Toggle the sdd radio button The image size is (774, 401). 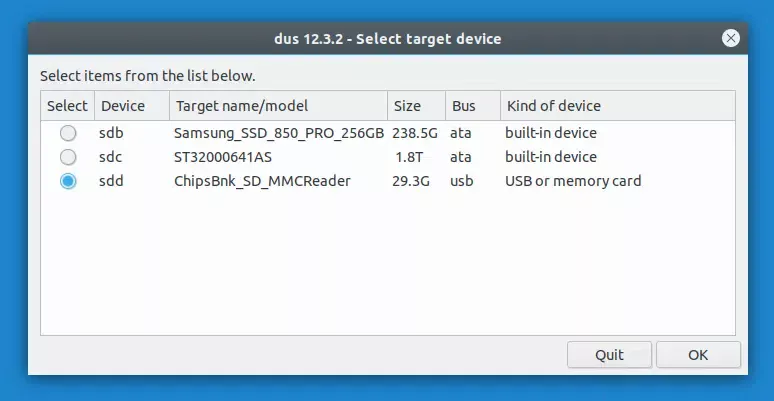(x=68, y=181)
